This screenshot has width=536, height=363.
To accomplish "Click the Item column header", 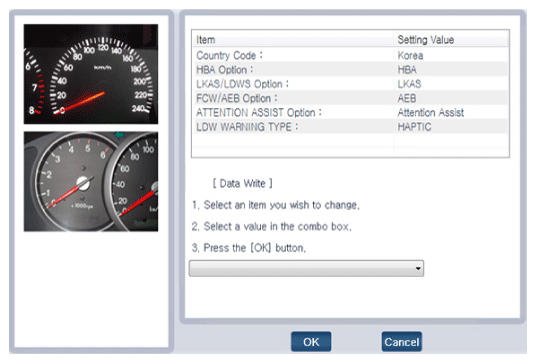I will click(293, 40).
